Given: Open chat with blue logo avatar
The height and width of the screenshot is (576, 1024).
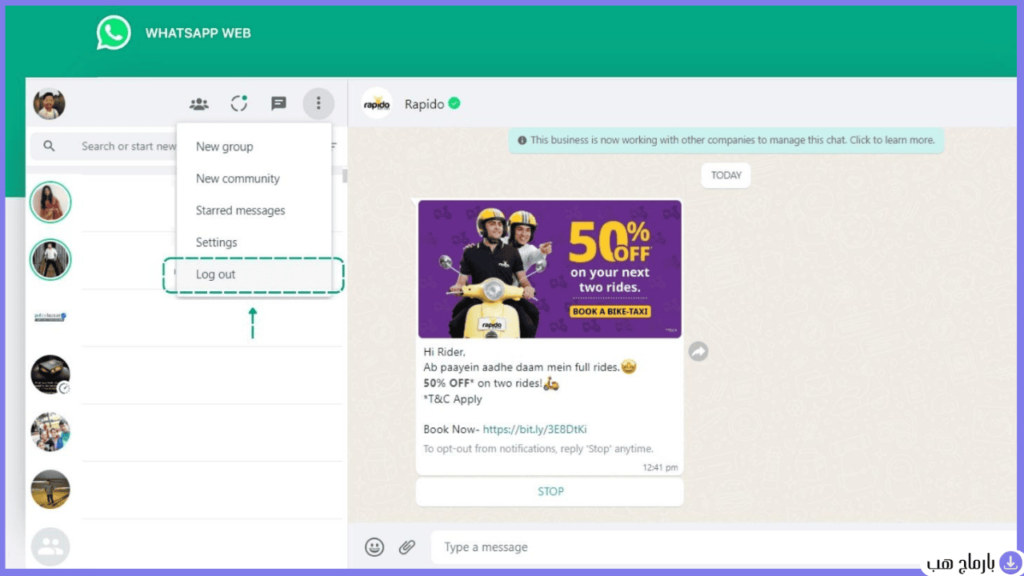Looking at the screenshot, I should tap(50, 317).
